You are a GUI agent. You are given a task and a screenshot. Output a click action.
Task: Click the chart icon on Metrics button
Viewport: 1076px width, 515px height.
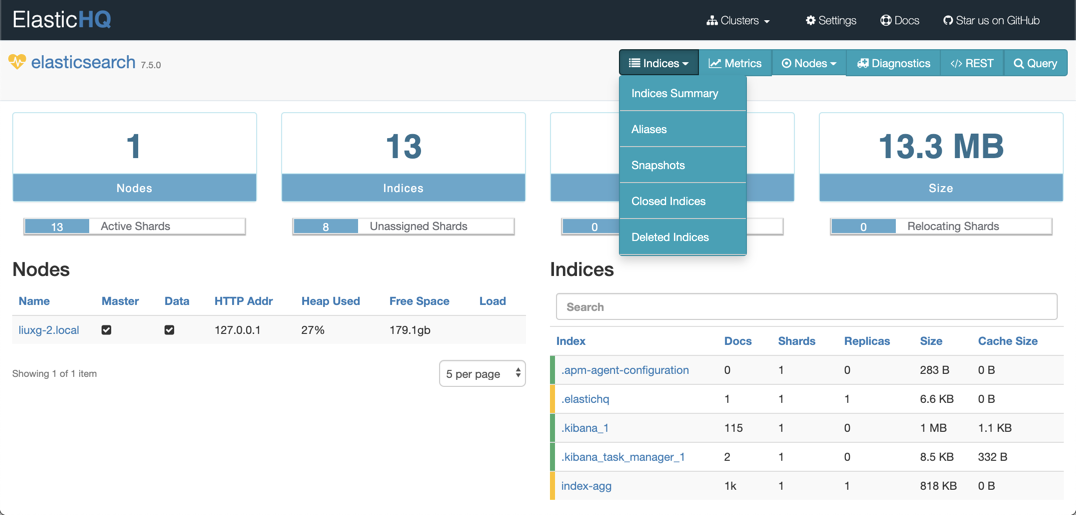(x=715, y=63)
